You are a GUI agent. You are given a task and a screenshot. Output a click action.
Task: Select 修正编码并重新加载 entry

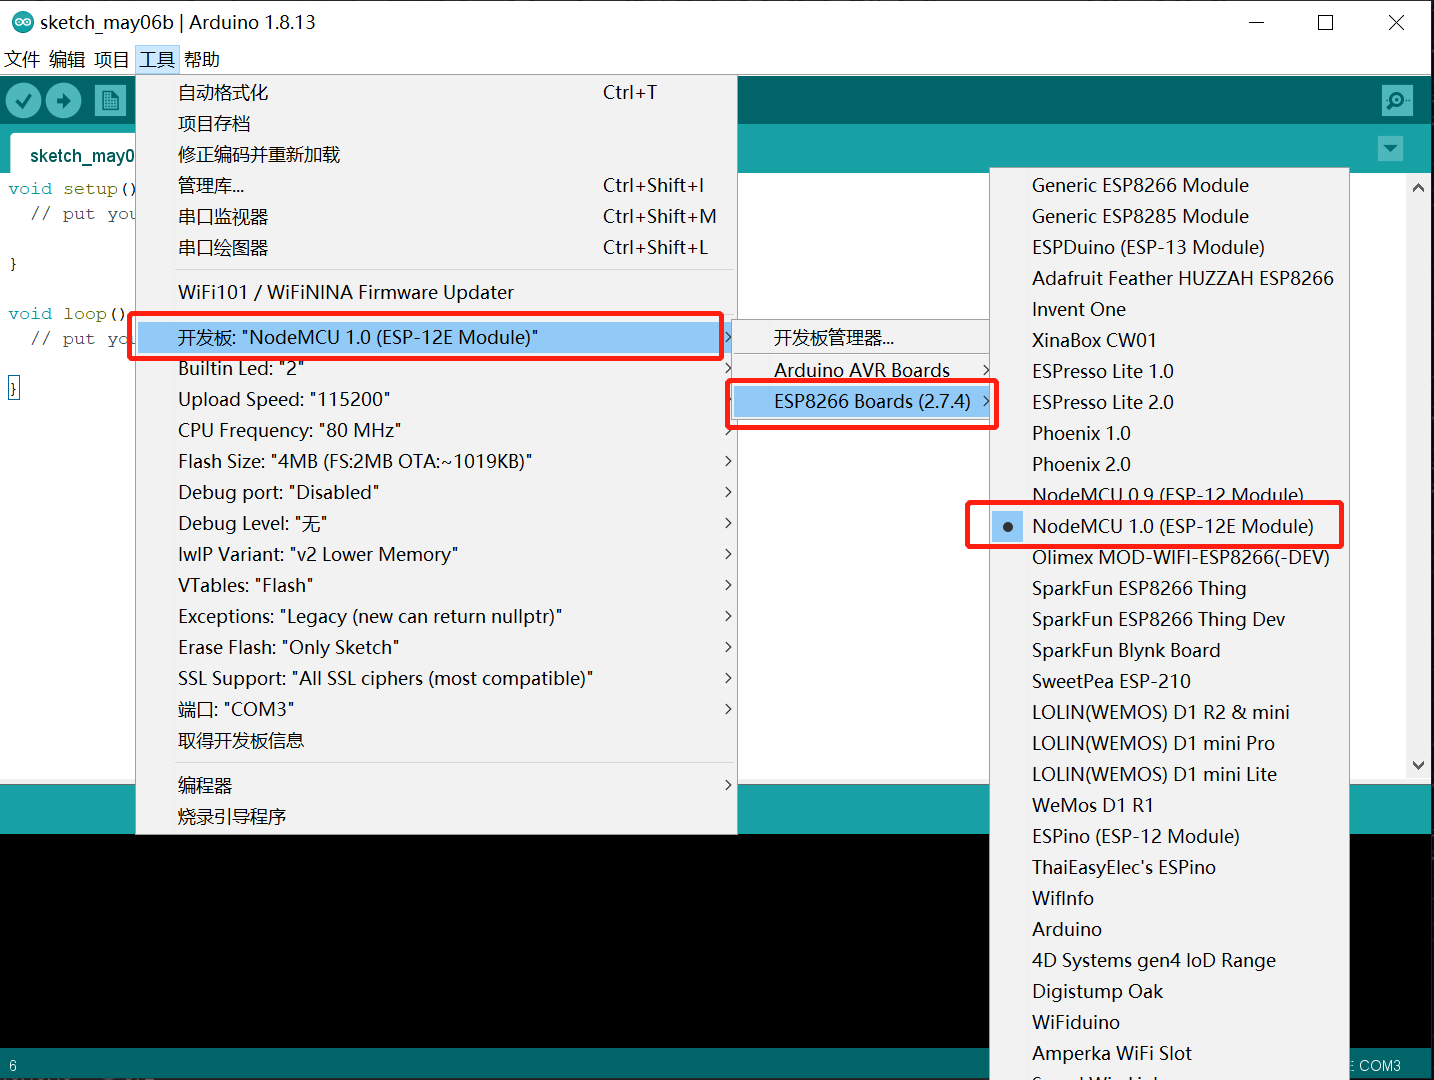tap(436, 155)
